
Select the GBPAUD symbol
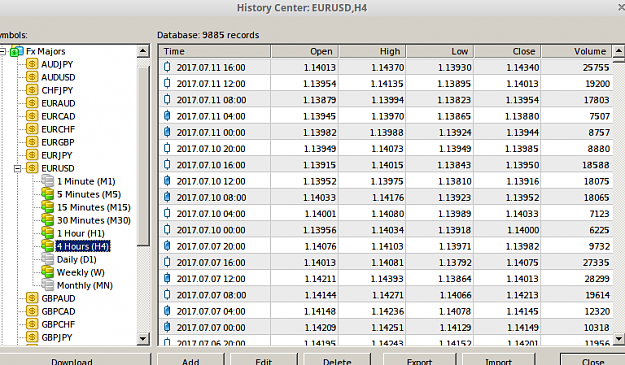pyautogui.click(x=58, y=298)
